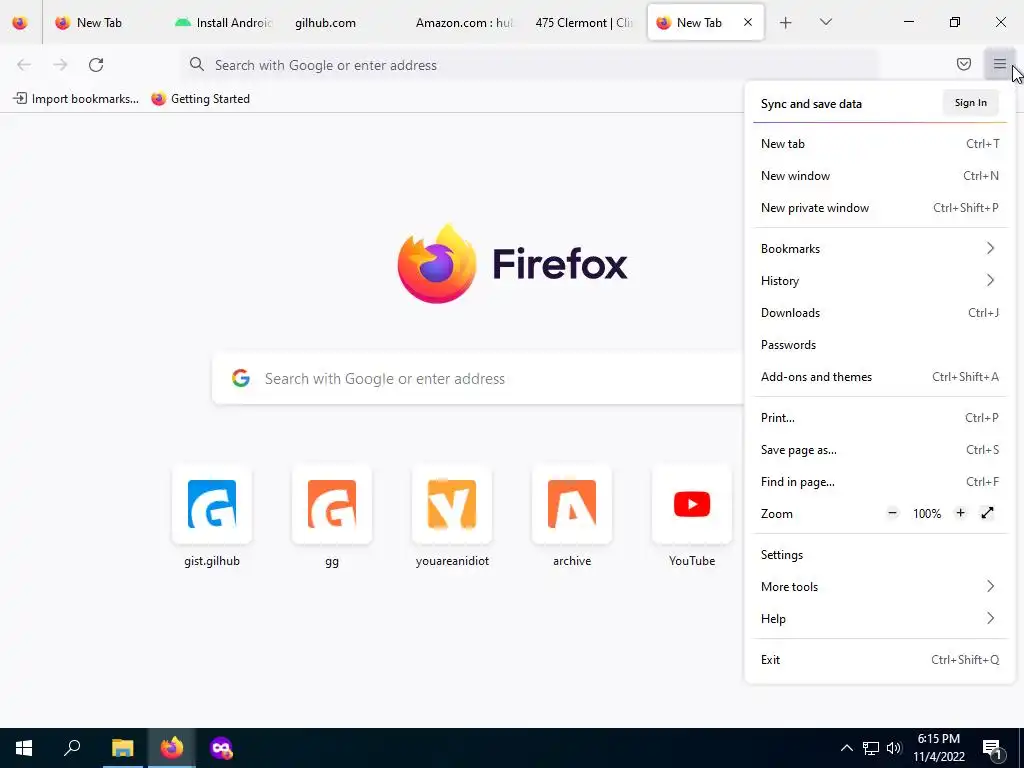1024x768 pixels.
Task: Click the Firefox taskbar icon
Action: [172, 748]
